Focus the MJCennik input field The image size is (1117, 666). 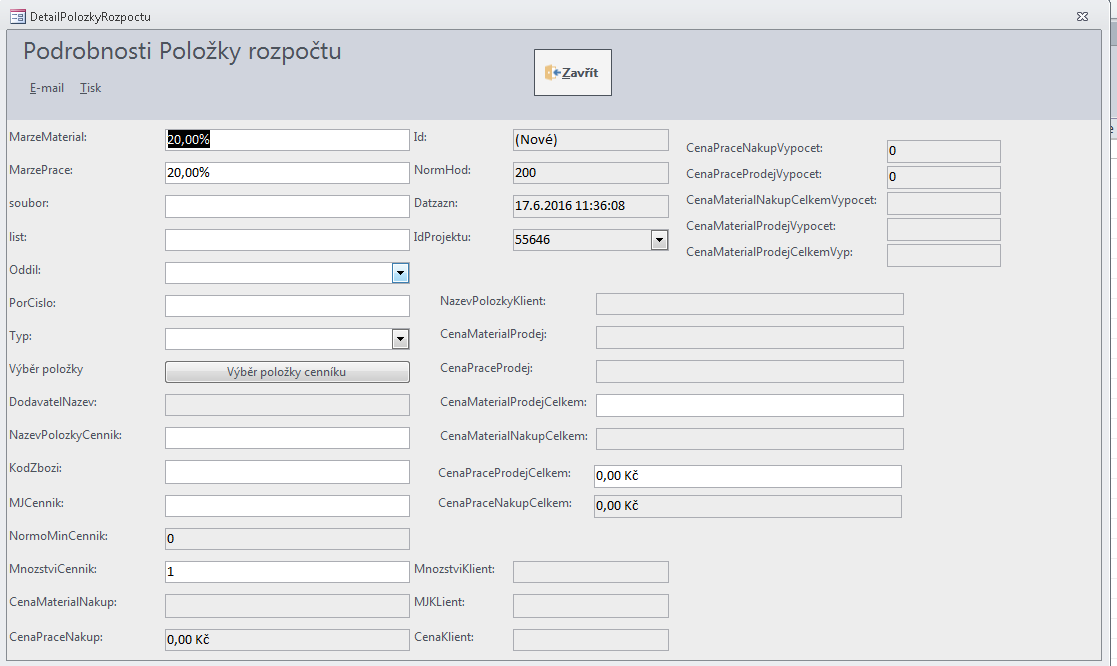[287, 506]
